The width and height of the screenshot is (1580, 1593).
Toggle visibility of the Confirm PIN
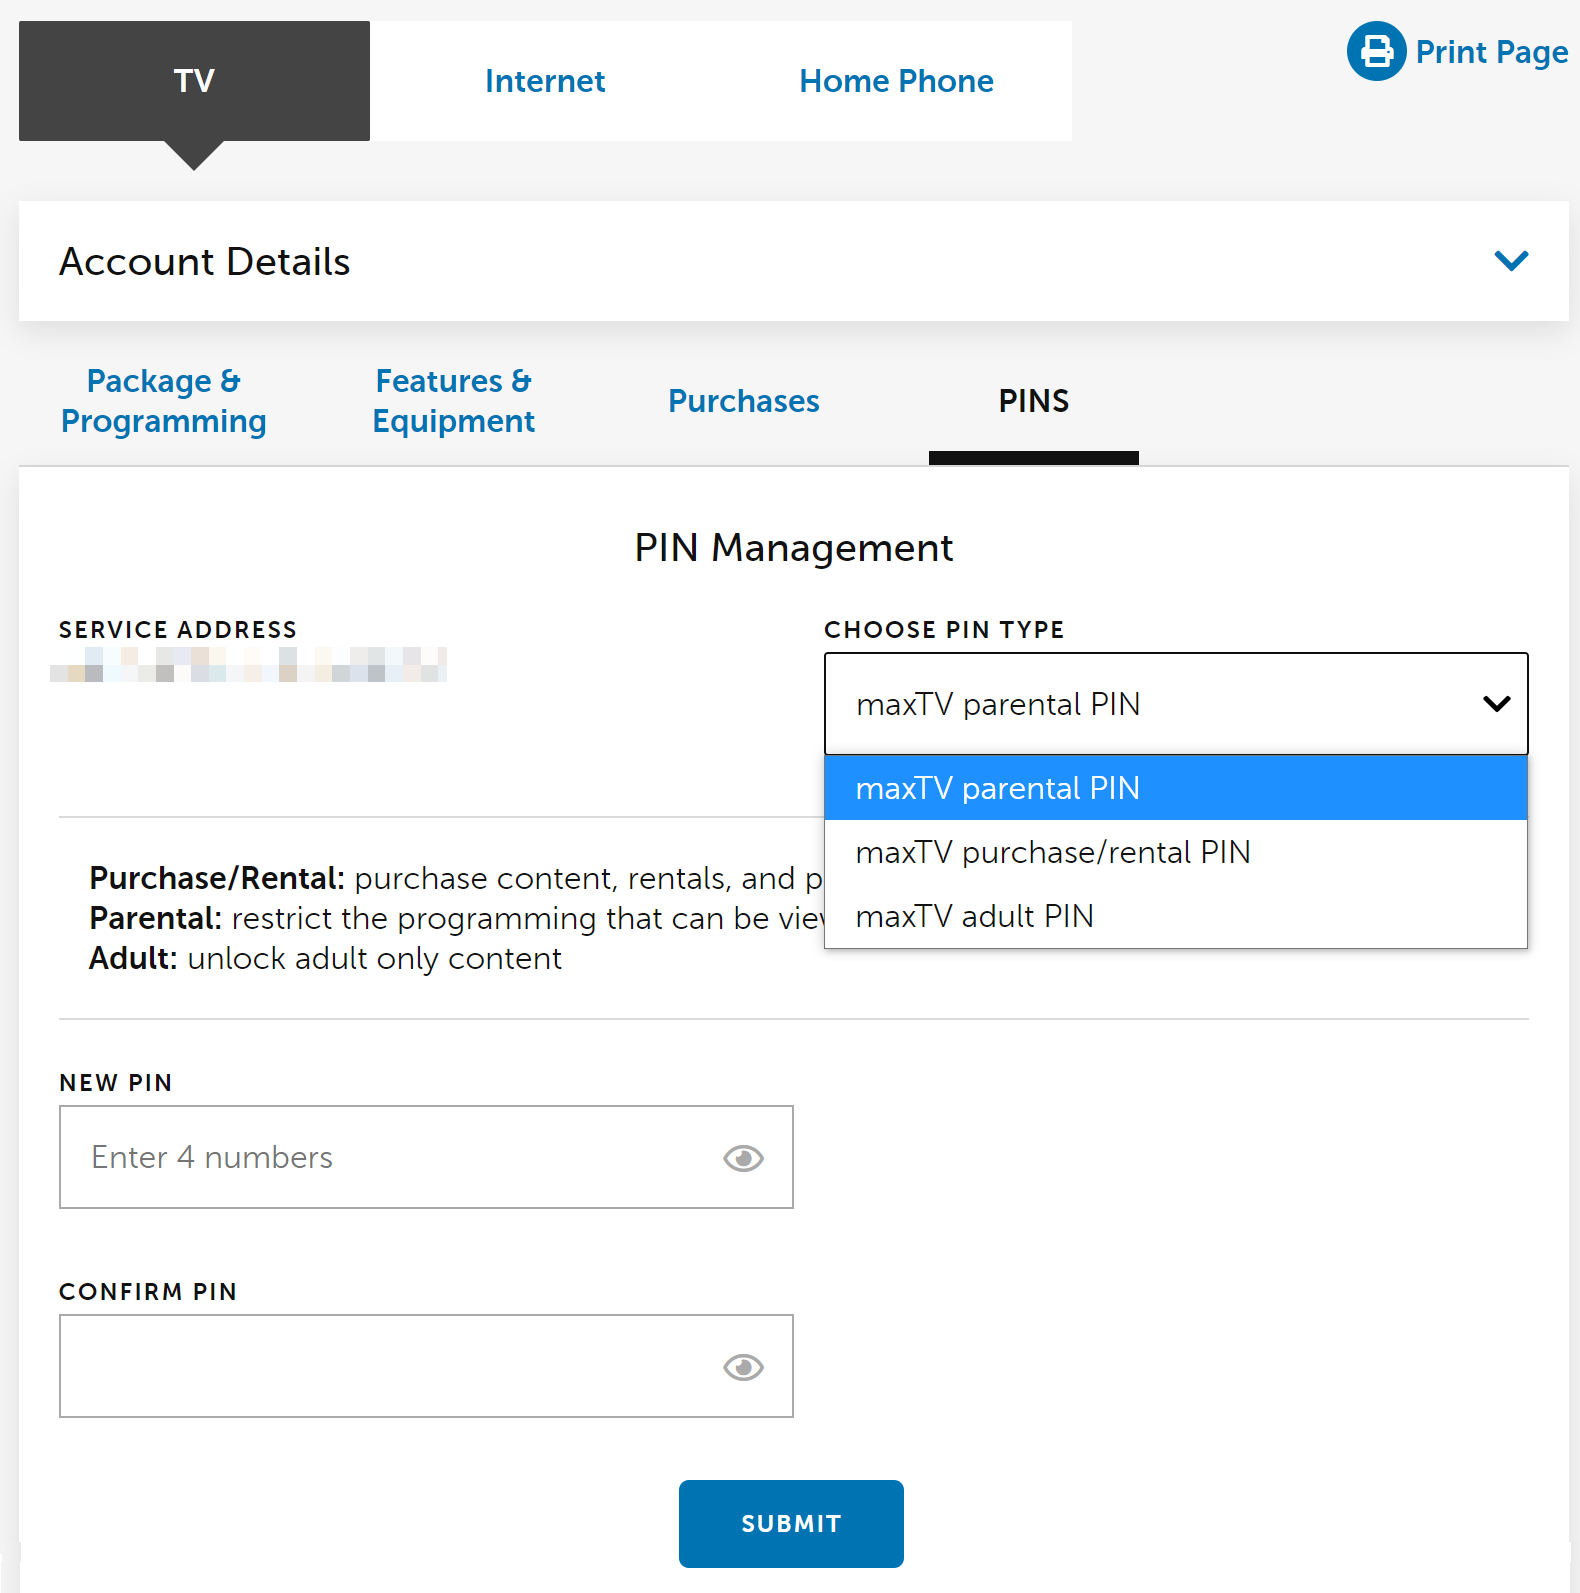pyautogui.click(x=743, y=1367)
